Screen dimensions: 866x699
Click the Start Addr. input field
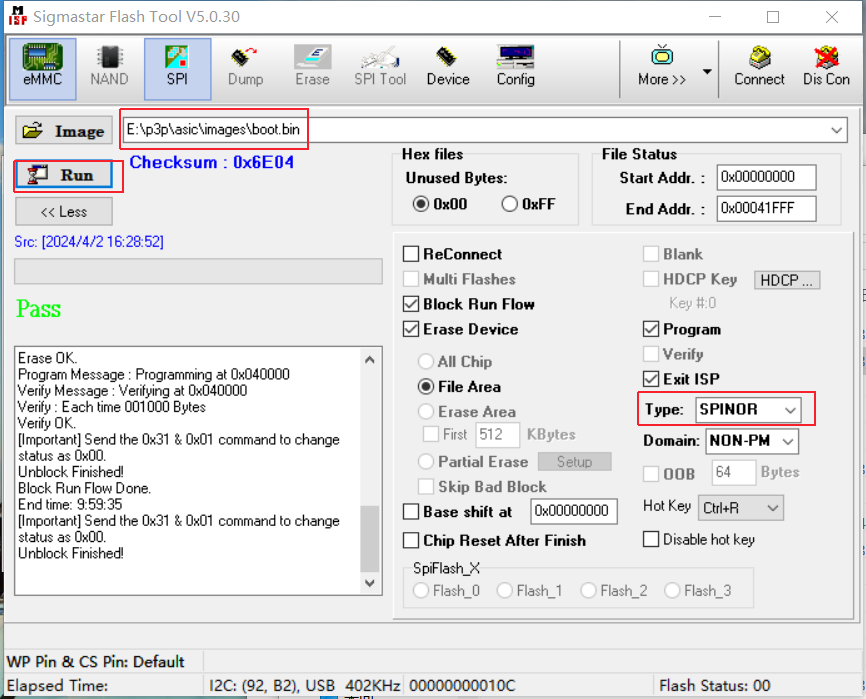click(766, 177)
